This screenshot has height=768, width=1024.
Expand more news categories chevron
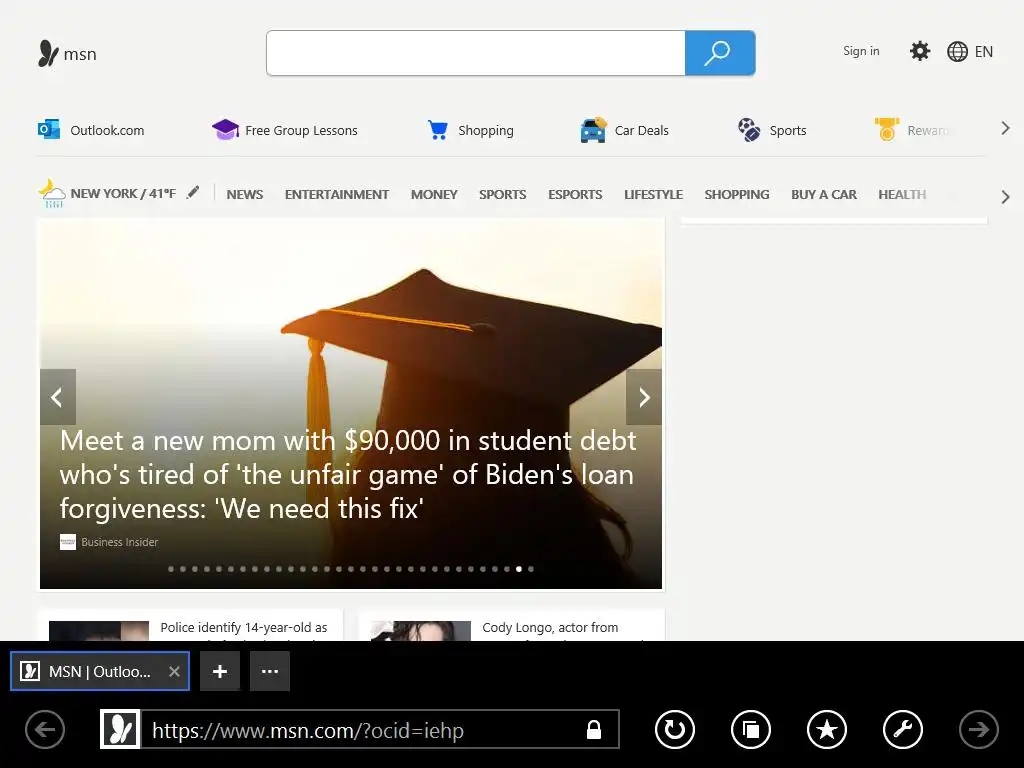point(1006,197)
